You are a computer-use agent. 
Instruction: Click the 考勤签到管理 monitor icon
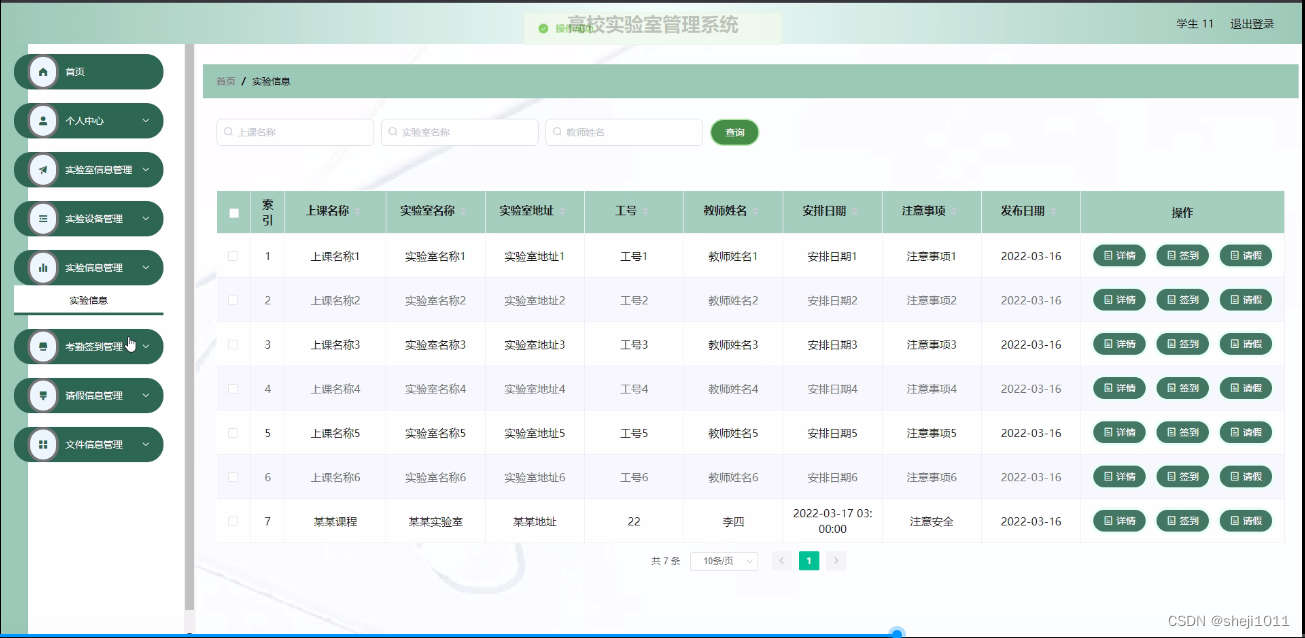pos(41,346)
